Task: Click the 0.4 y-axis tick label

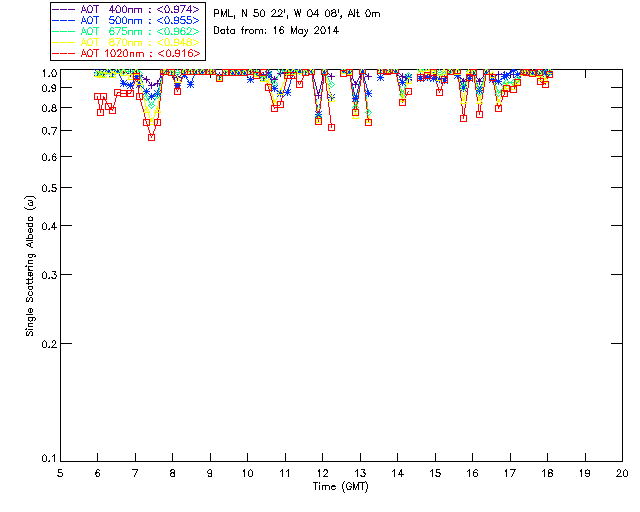Action: pos(49,226)
